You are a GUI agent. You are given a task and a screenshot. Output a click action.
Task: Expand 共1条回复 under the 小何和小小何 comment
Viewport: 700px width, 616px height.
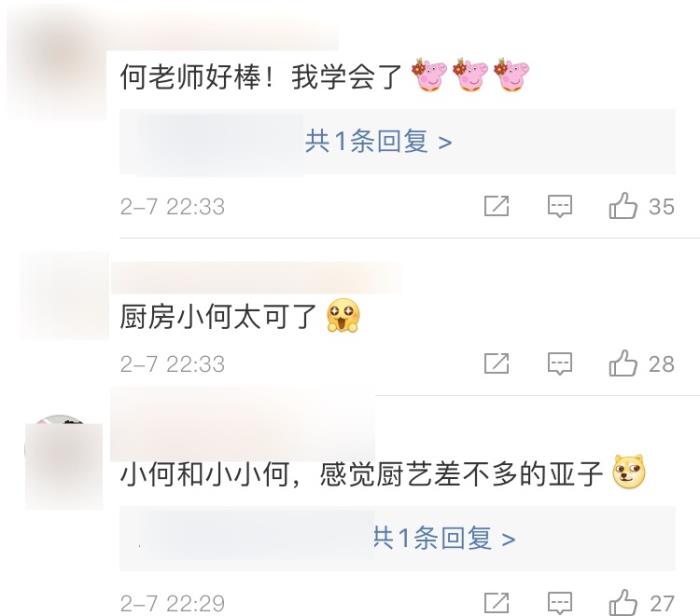click(444, 538)
